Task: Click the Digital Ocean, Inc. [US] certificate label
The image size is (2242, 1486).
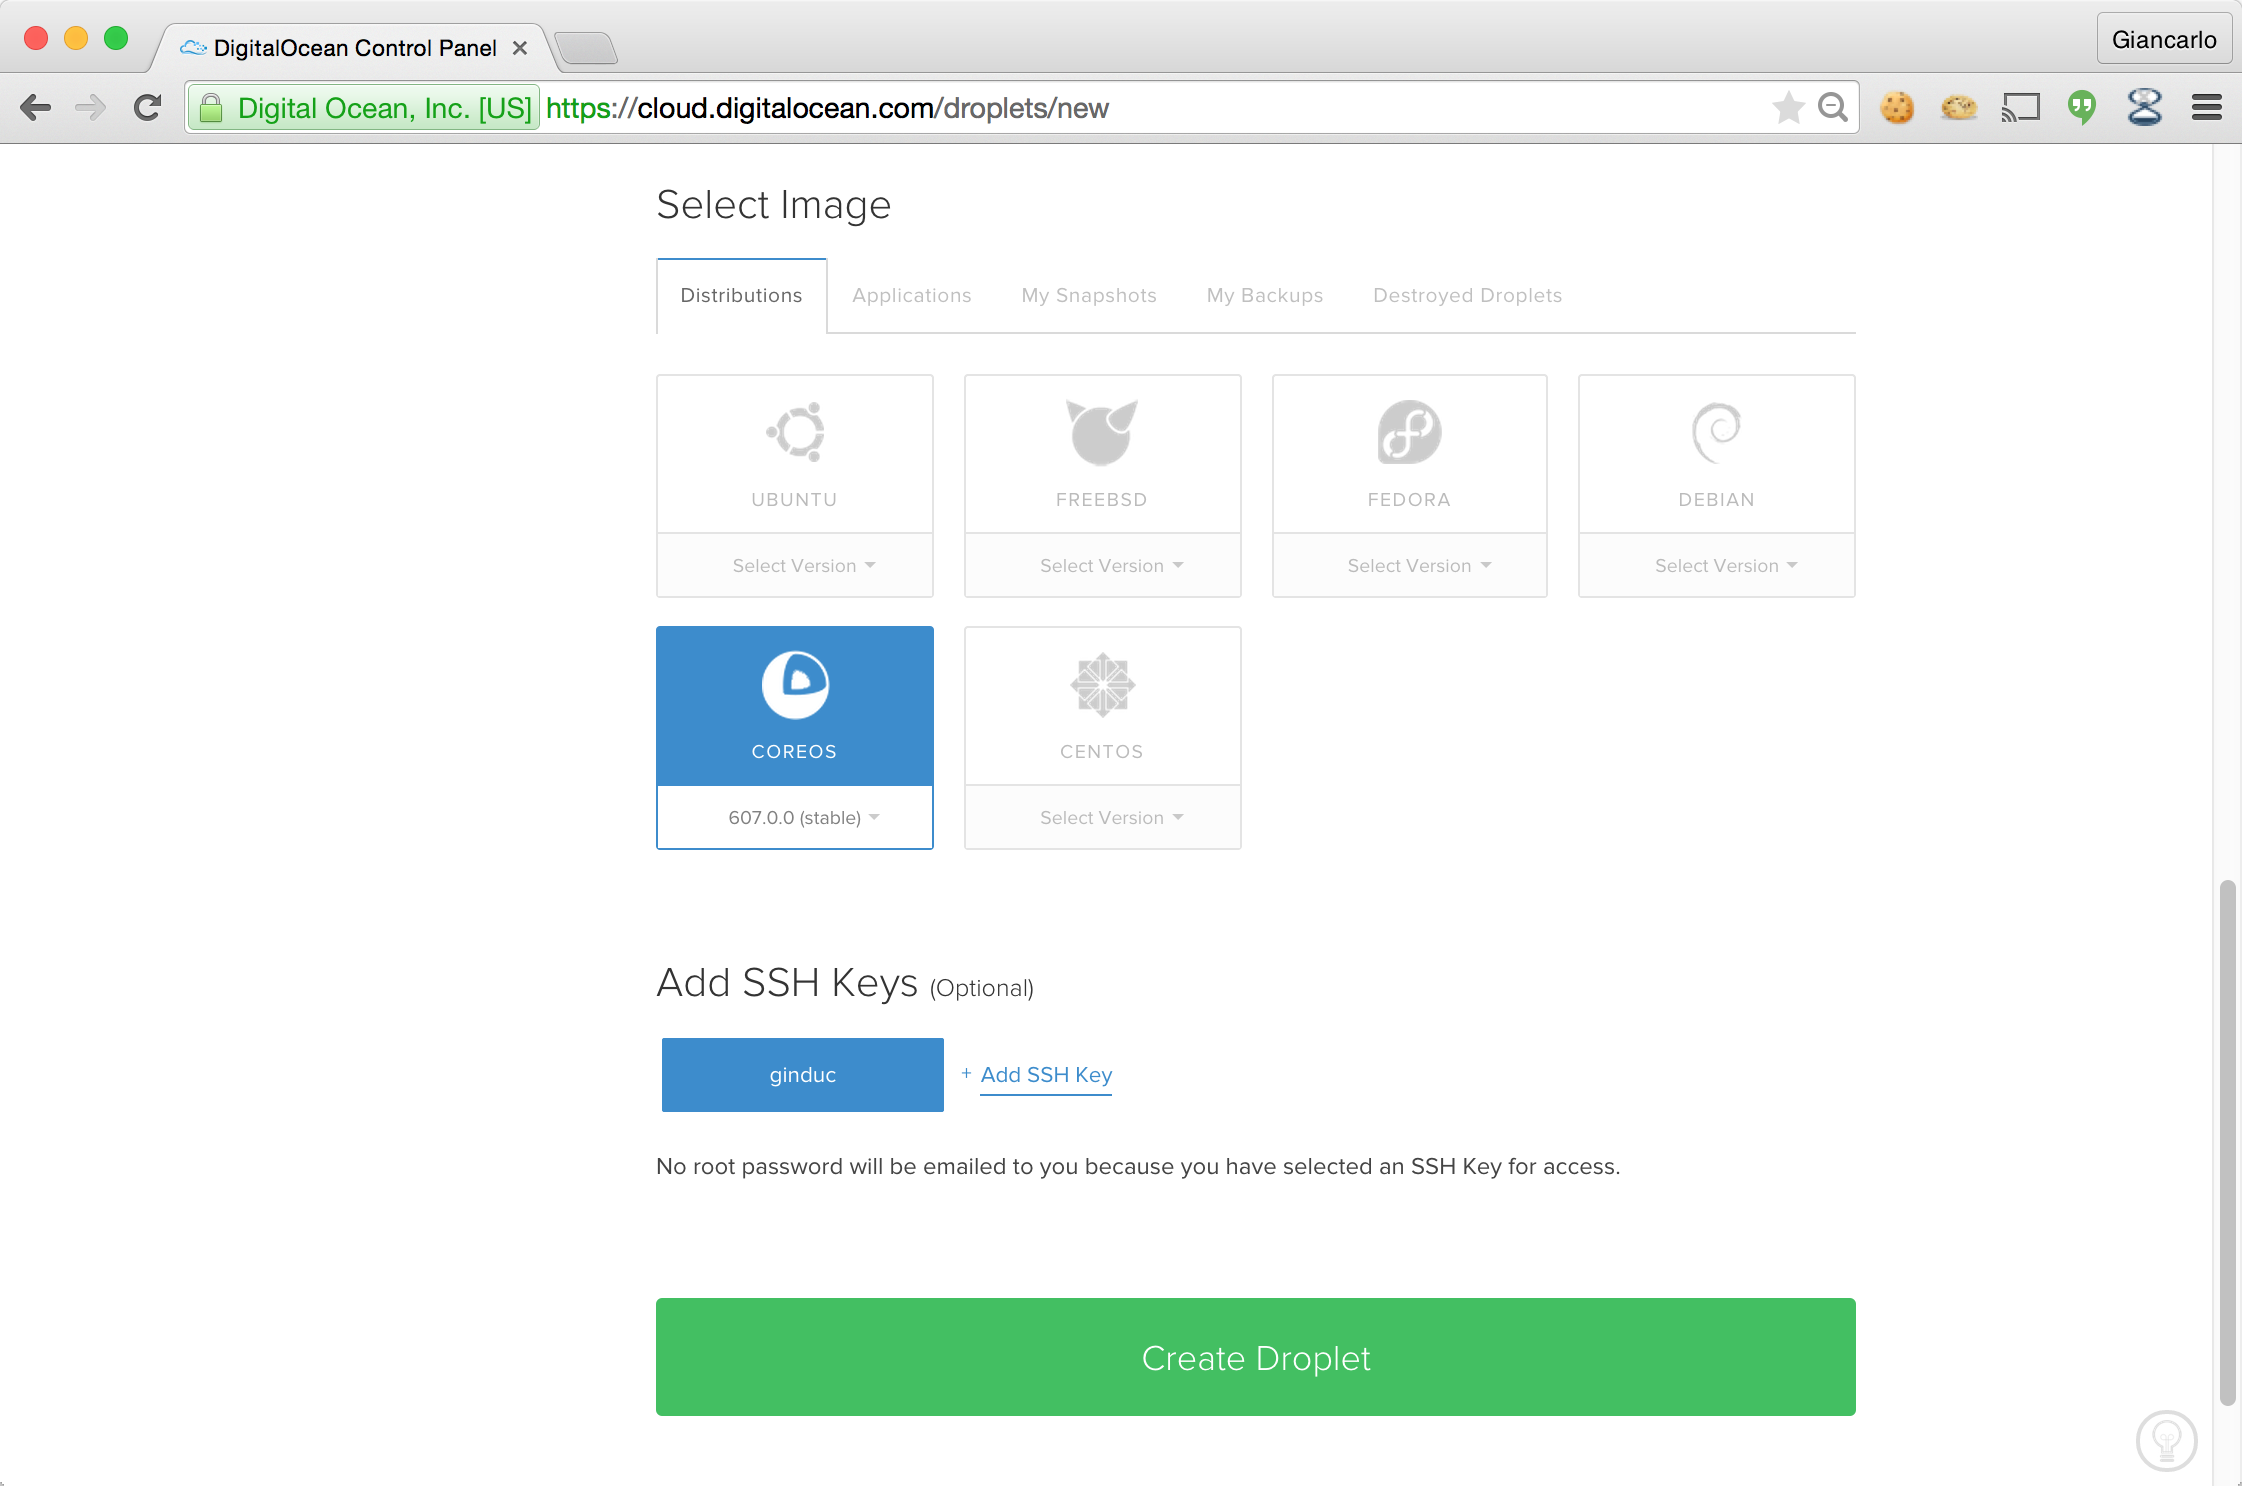Action: 384,107
